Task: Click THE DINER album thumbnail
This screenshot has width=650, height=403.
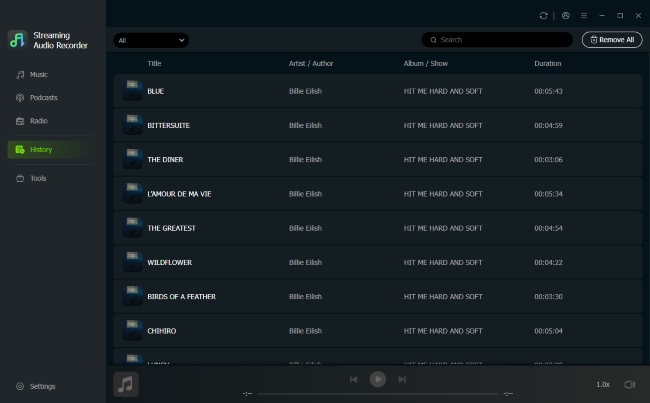Action: [132, 159]
